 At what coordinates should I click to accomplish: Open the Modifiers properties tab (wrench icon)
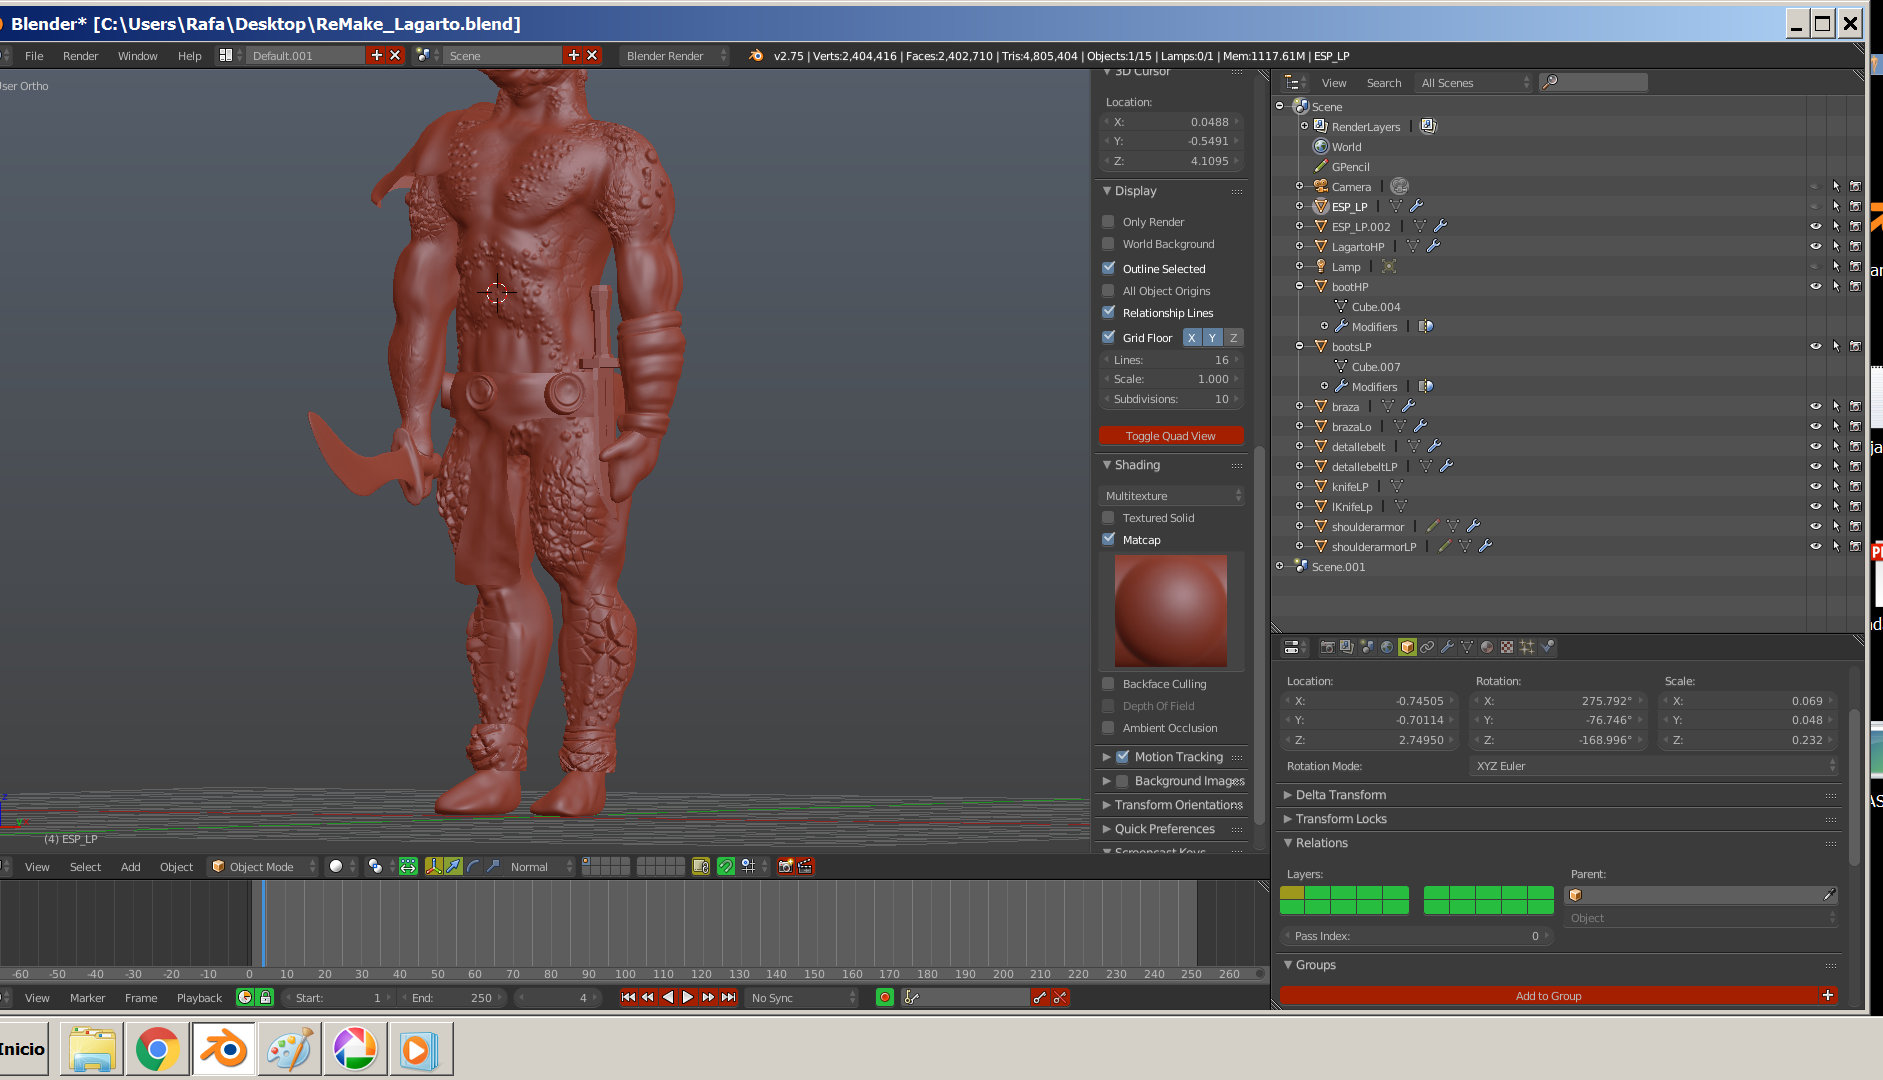point(1447,647)
